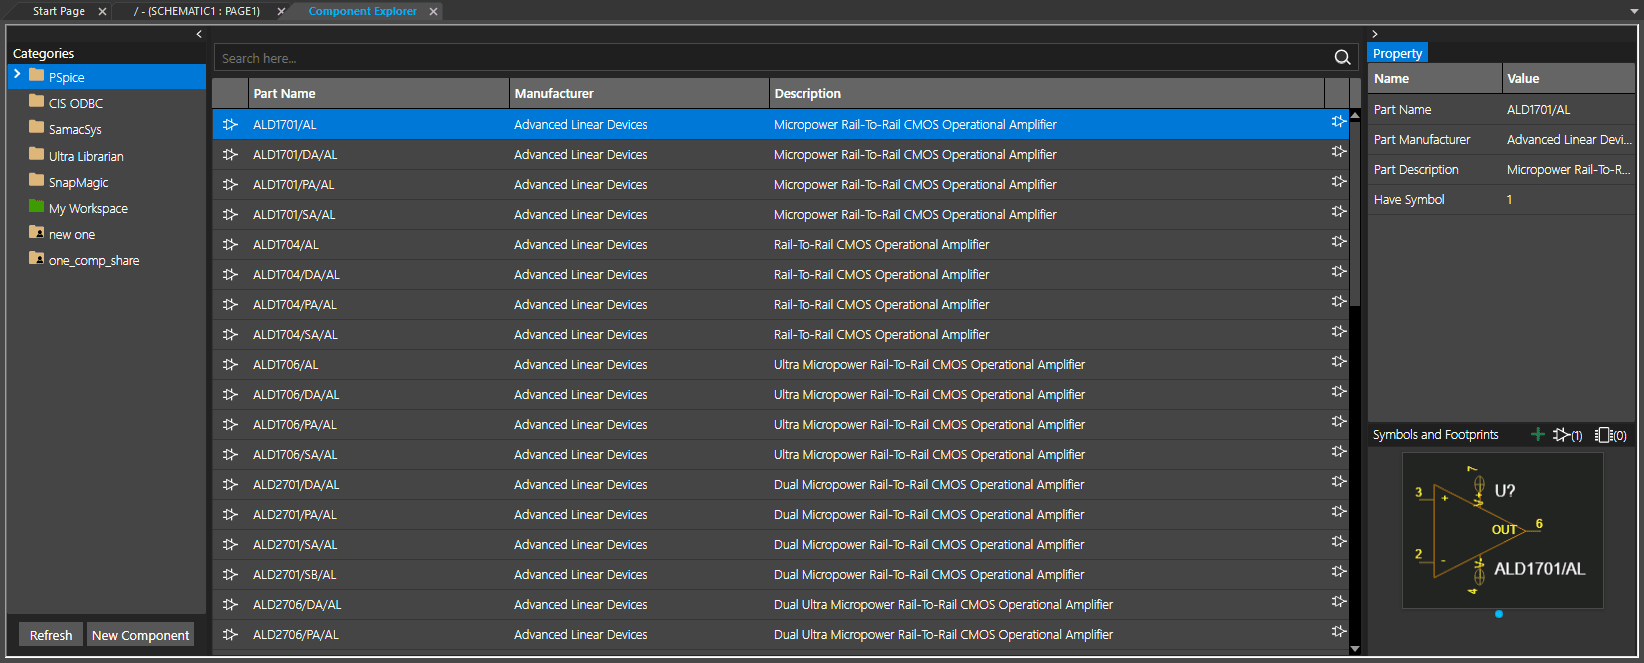Expand the PSpice category arrow
The height and width of the screenshot is (663, 1644).
17,75
